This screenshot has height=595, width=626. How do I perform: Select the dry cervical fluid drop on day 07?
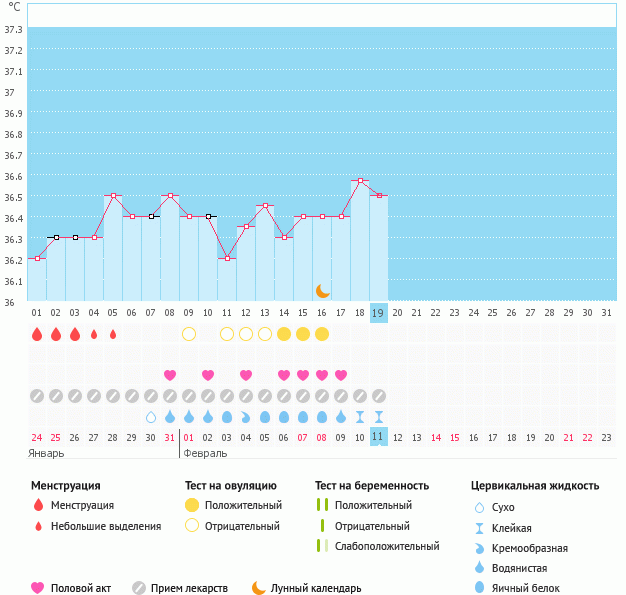pos(151,417)
